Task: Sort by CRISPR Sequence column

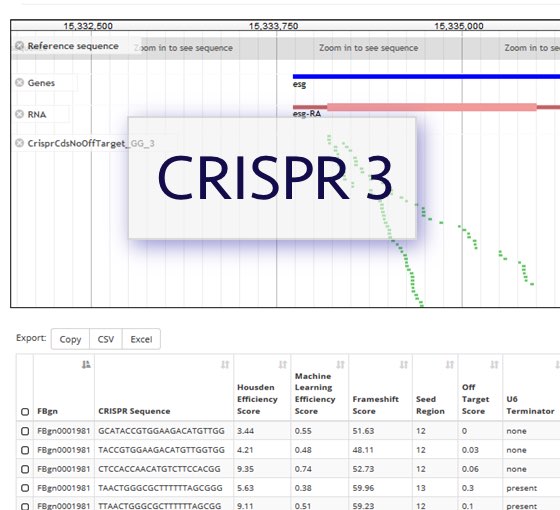Action: [x=225, y=365]
